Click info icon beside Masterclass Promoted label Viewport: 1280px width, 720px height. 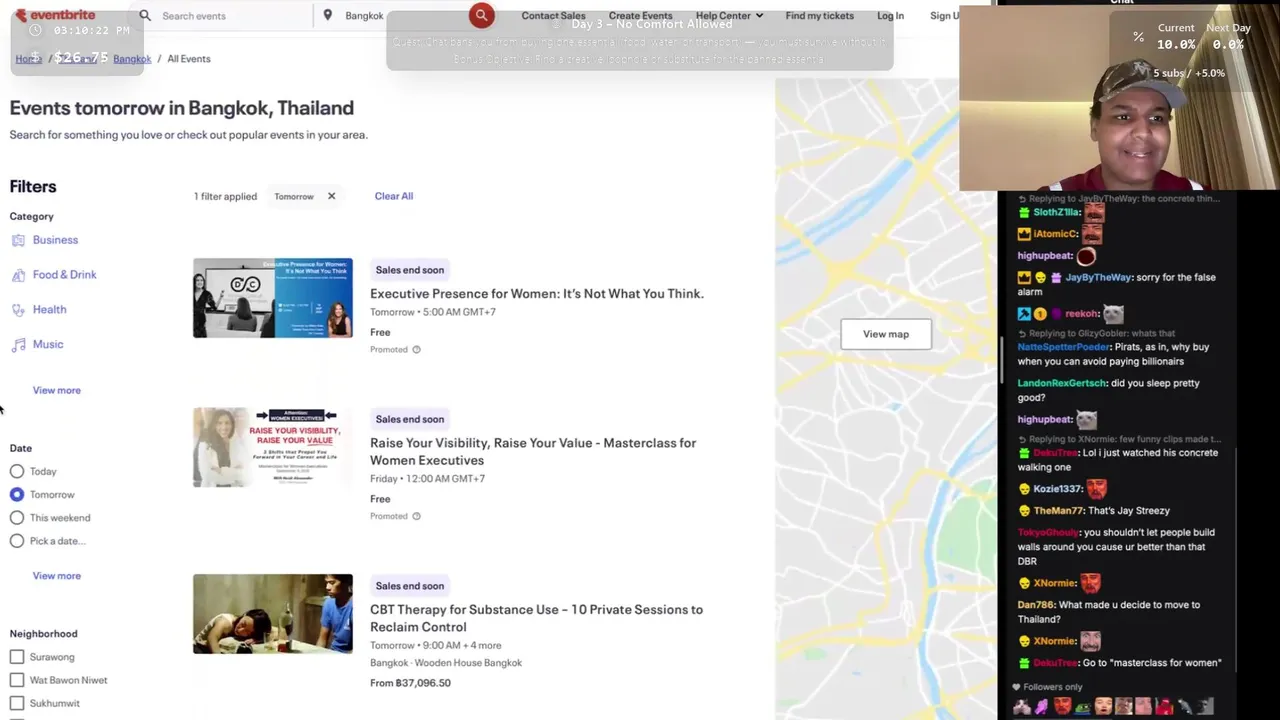coord(416,517)
